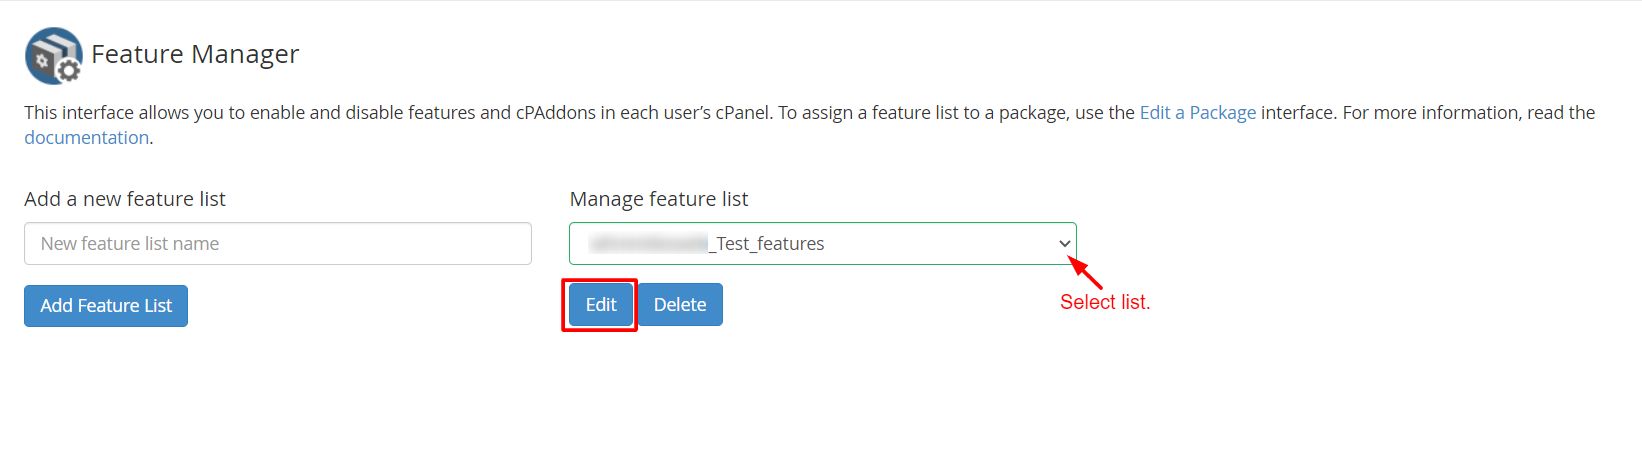The image size is (1642, 462).
Task: Click the blurred prefix in the list selector
Action: click(x=649, y=244)
